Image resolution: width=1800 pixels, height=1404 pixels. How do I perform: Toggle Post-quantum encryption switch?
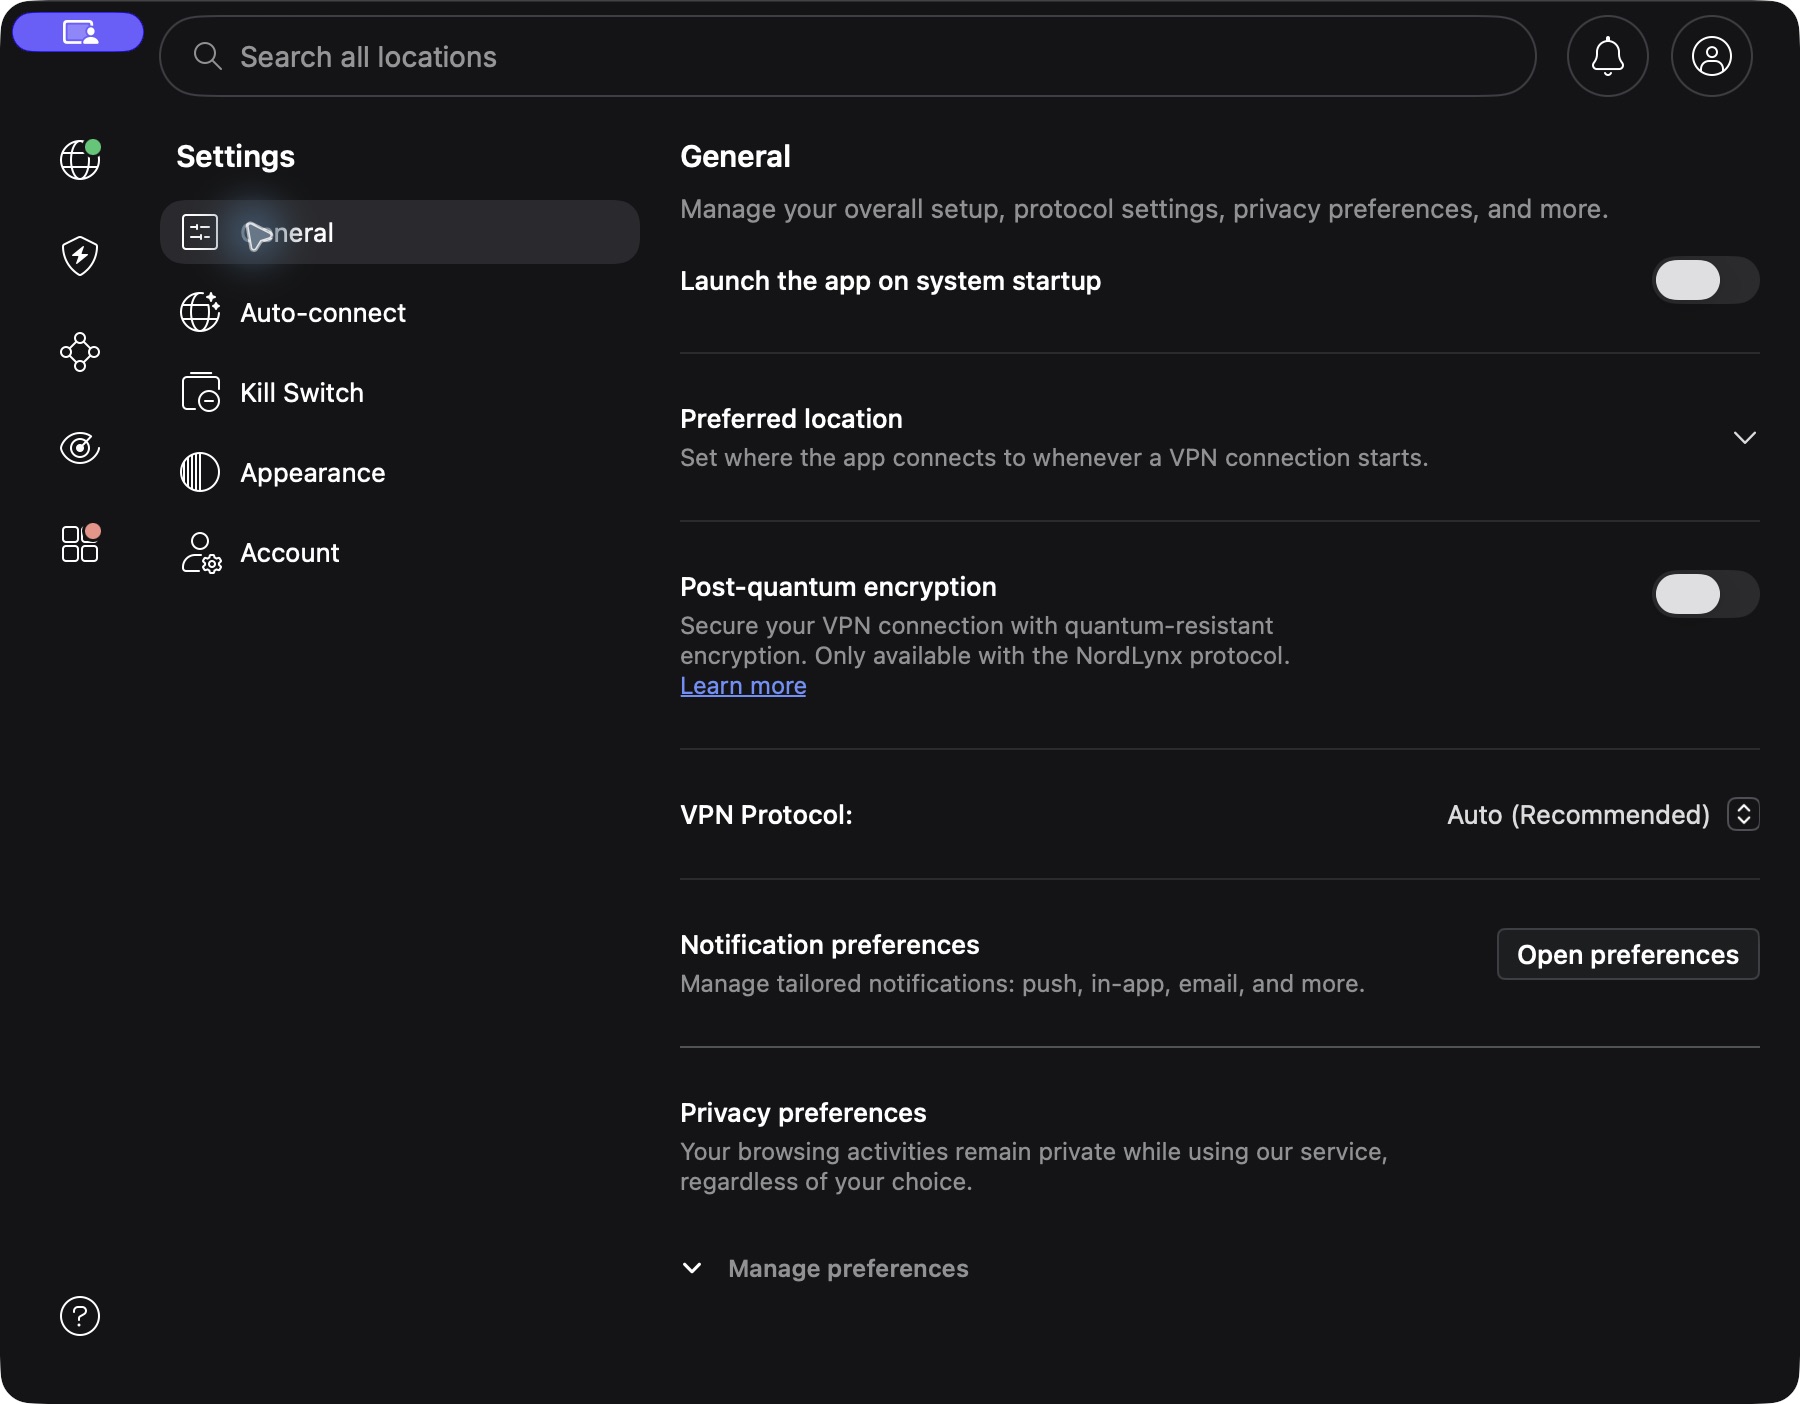(x=1706, y=594)
